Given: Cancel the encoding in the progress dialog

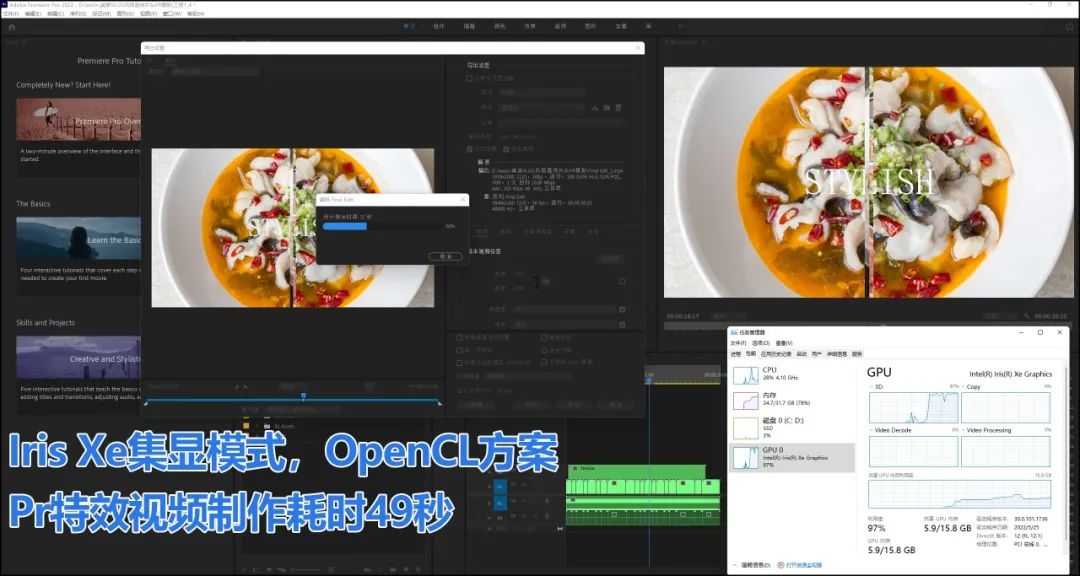Looking at the screenshot, I should click(x=446, y=256).
